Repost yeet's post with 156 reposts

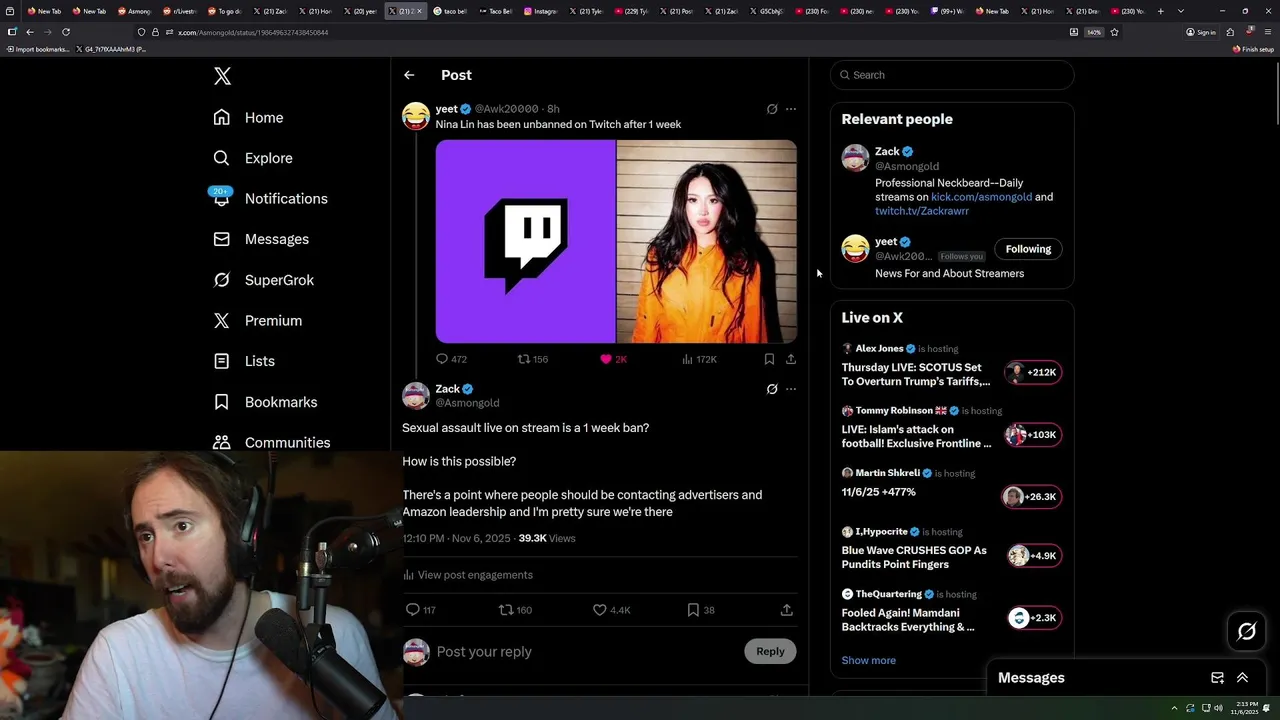(x=532, y=359)
